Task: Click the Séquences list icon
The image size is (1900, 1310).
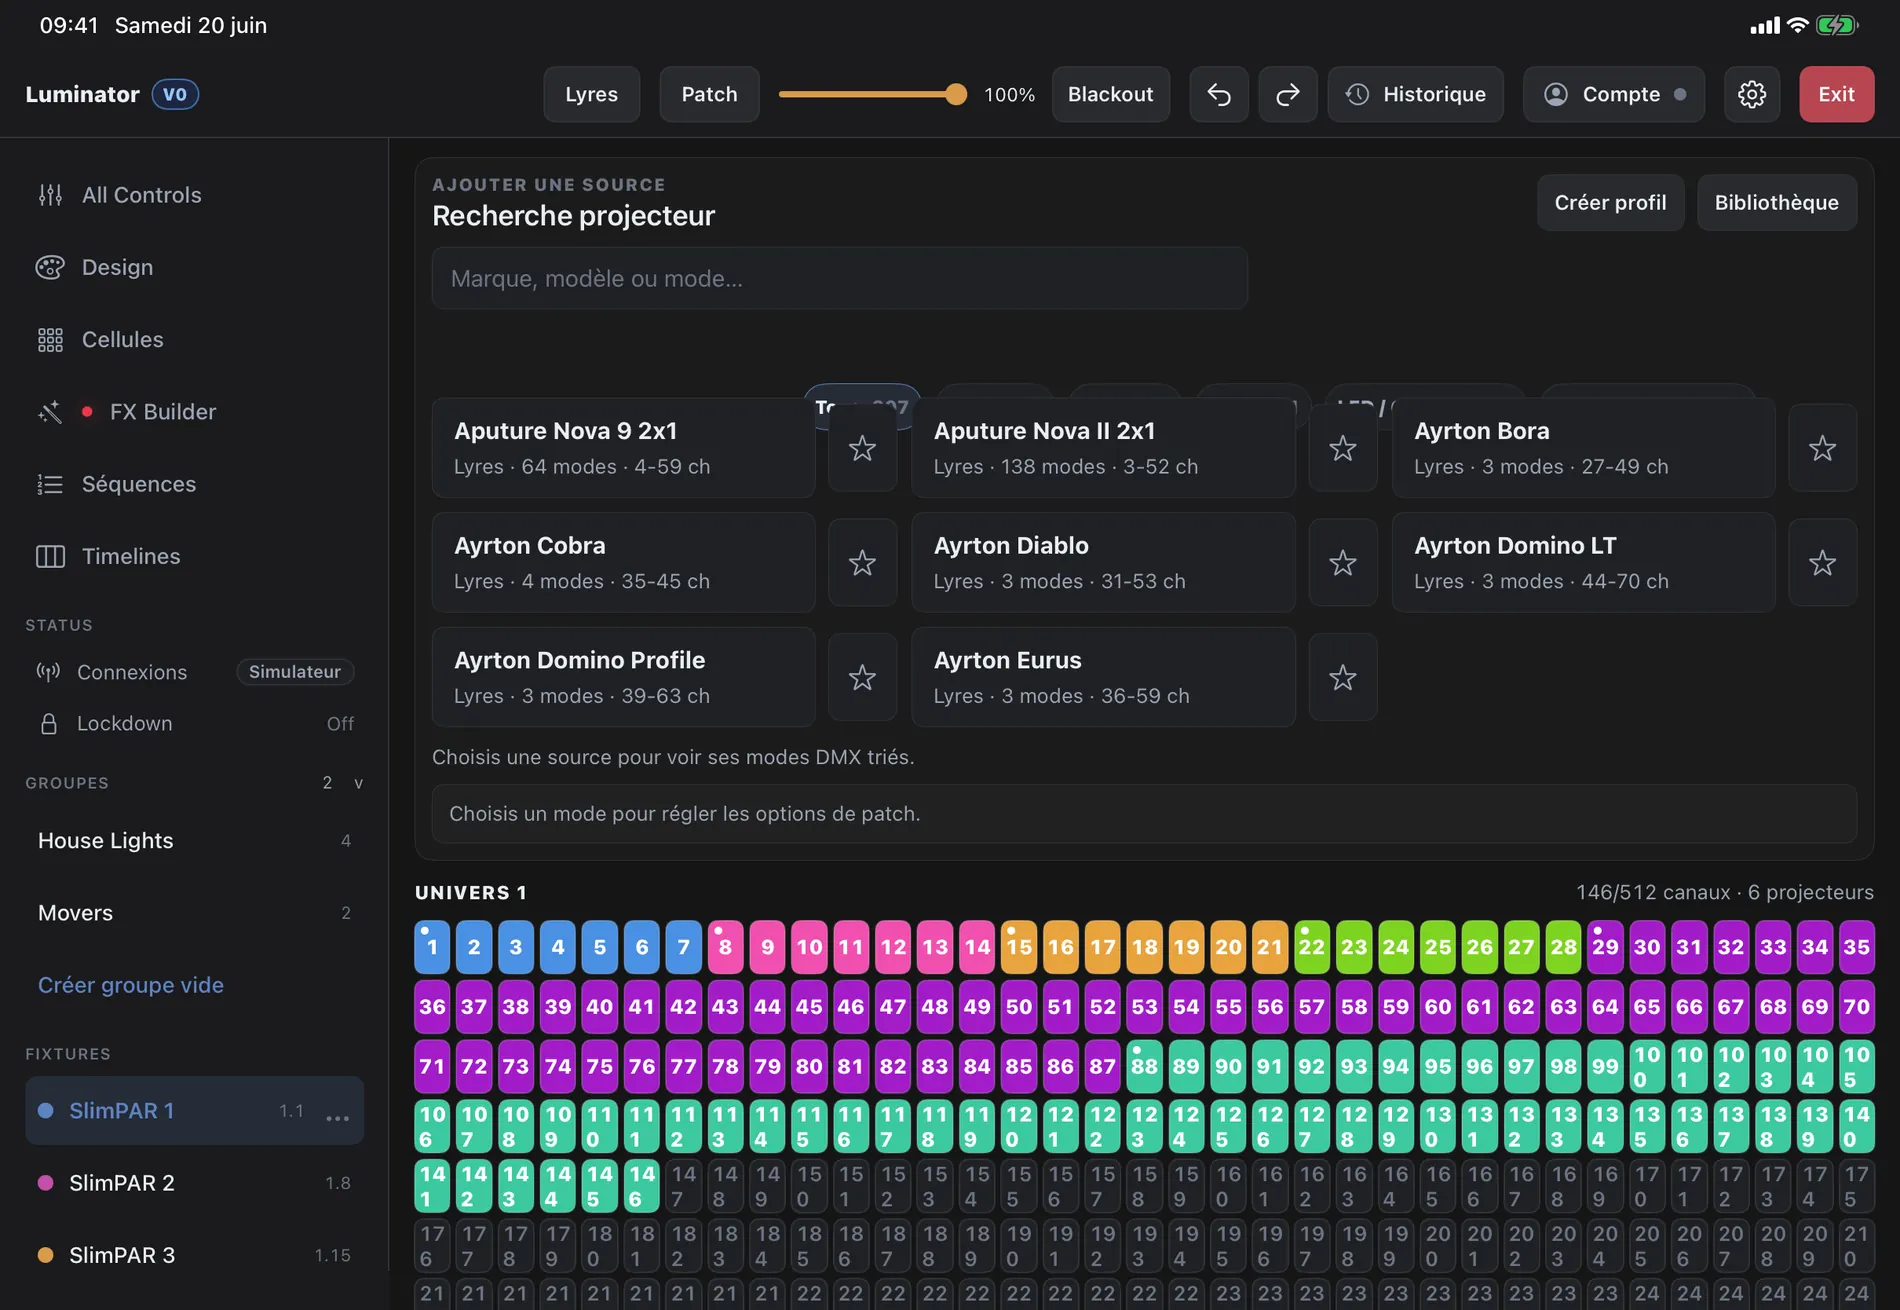Action: point(50,484)
